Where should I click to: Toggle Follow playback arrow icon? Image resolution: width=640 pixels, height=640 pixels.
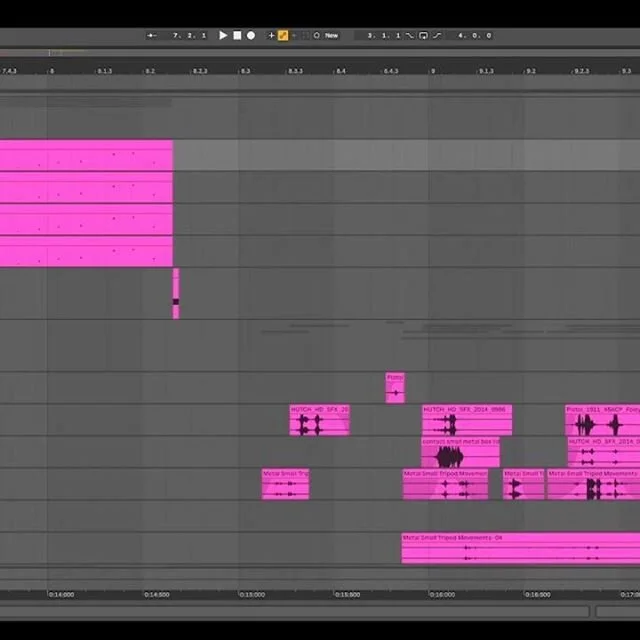coord(151,36)
